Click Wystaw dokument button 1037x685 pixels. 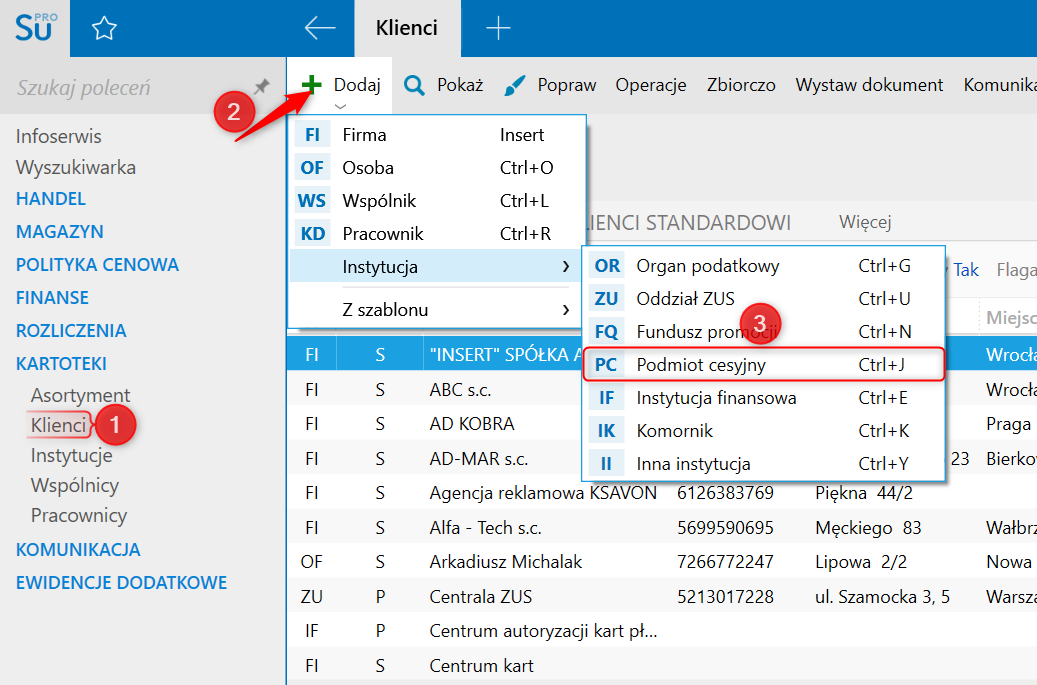point(869,85)
